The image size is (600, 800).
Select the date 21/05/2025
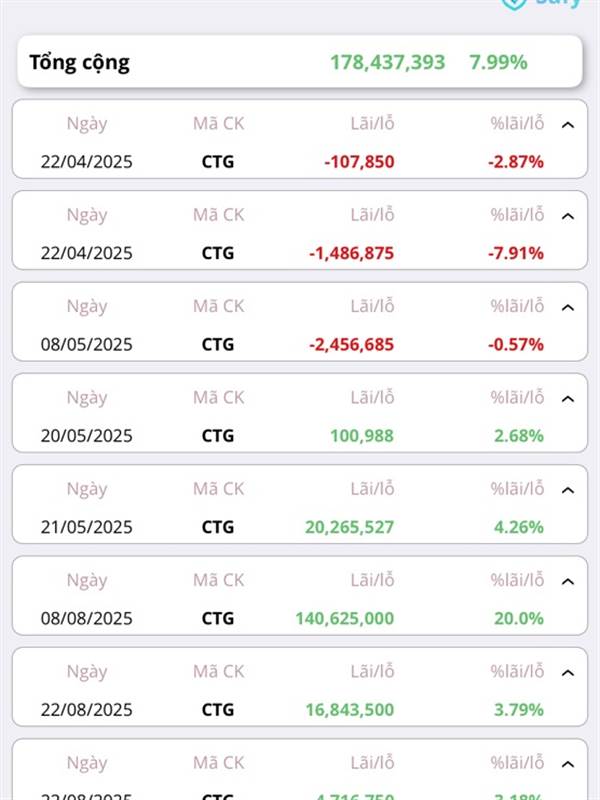(x=87, y=527)
